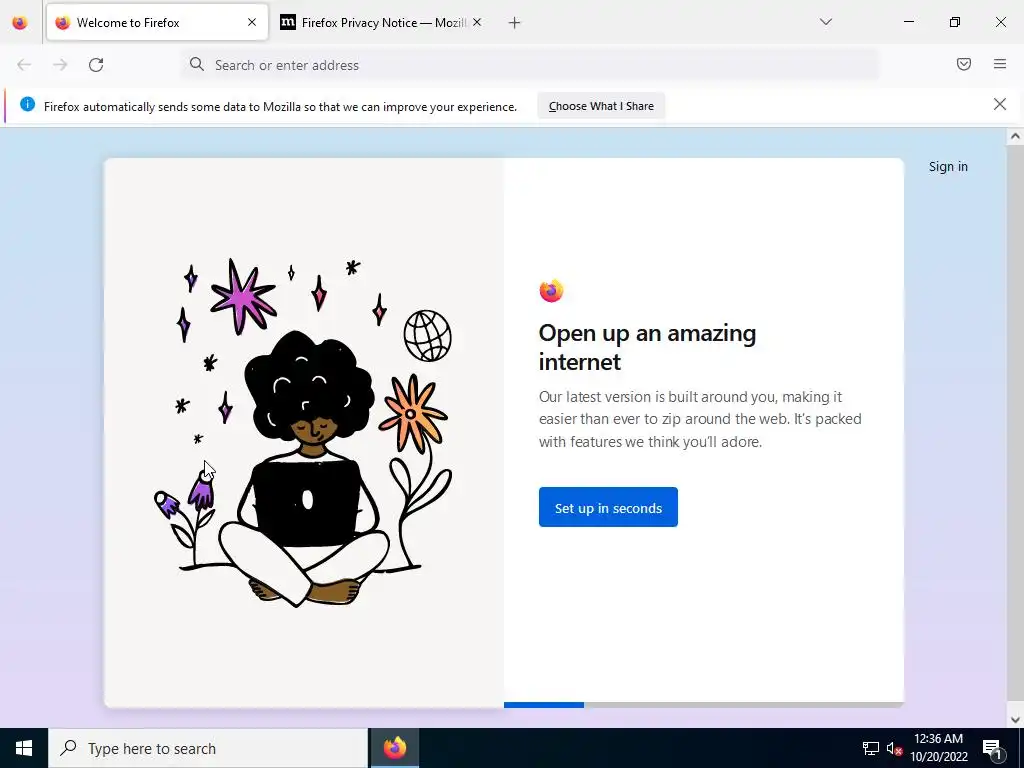Image resolution: width=1024 pixels, height=768 pixels.
Task: Expand the list all tabs chevron
Action: tap(825, 22)
